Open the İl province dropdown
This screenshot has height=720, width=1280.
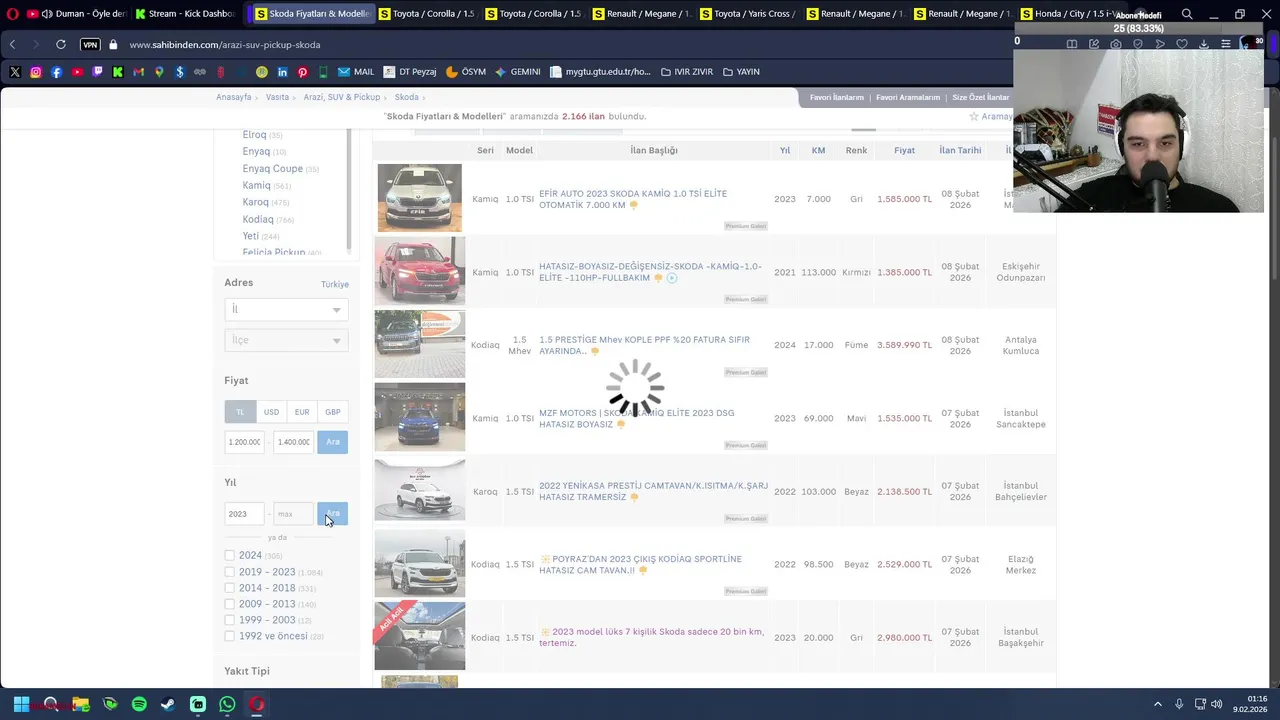pos(286,310)
